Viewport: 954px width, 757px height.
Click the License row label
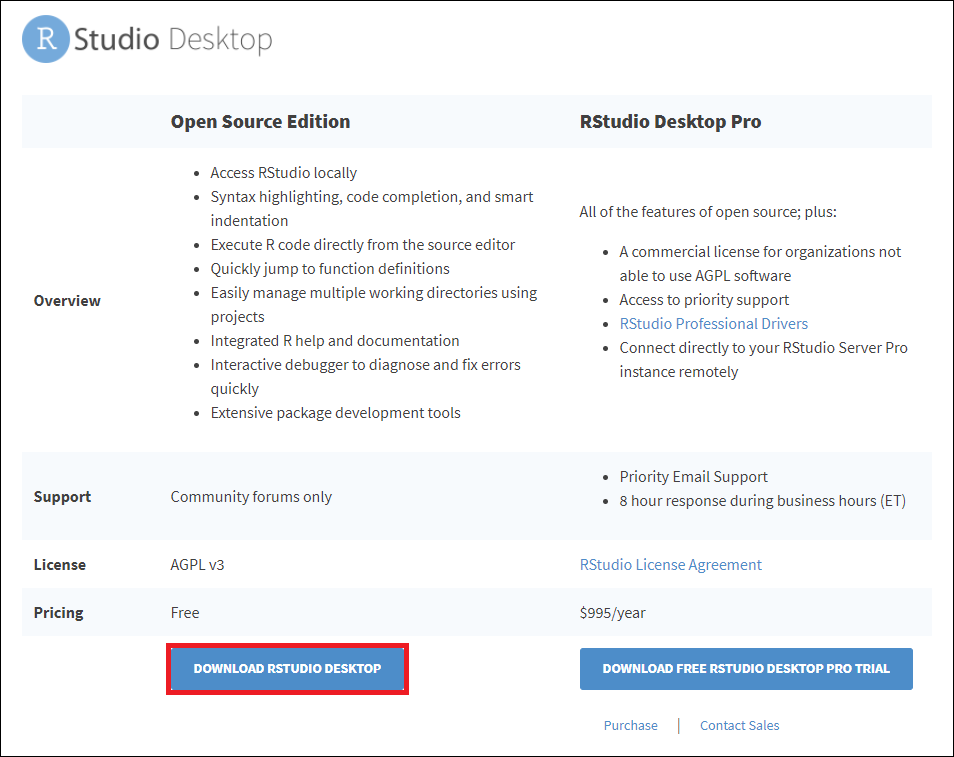coord(60,565)
